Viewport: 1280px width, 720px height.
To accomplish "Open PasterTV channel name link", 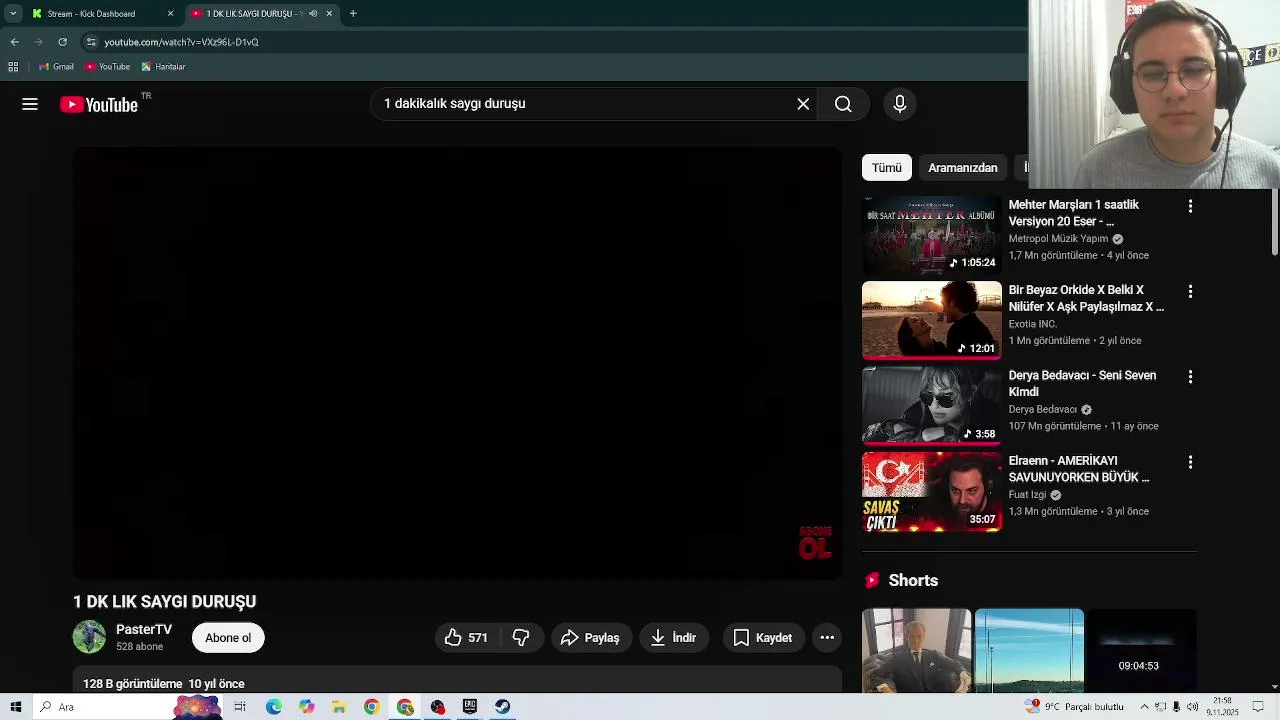I will pos(144,630).
